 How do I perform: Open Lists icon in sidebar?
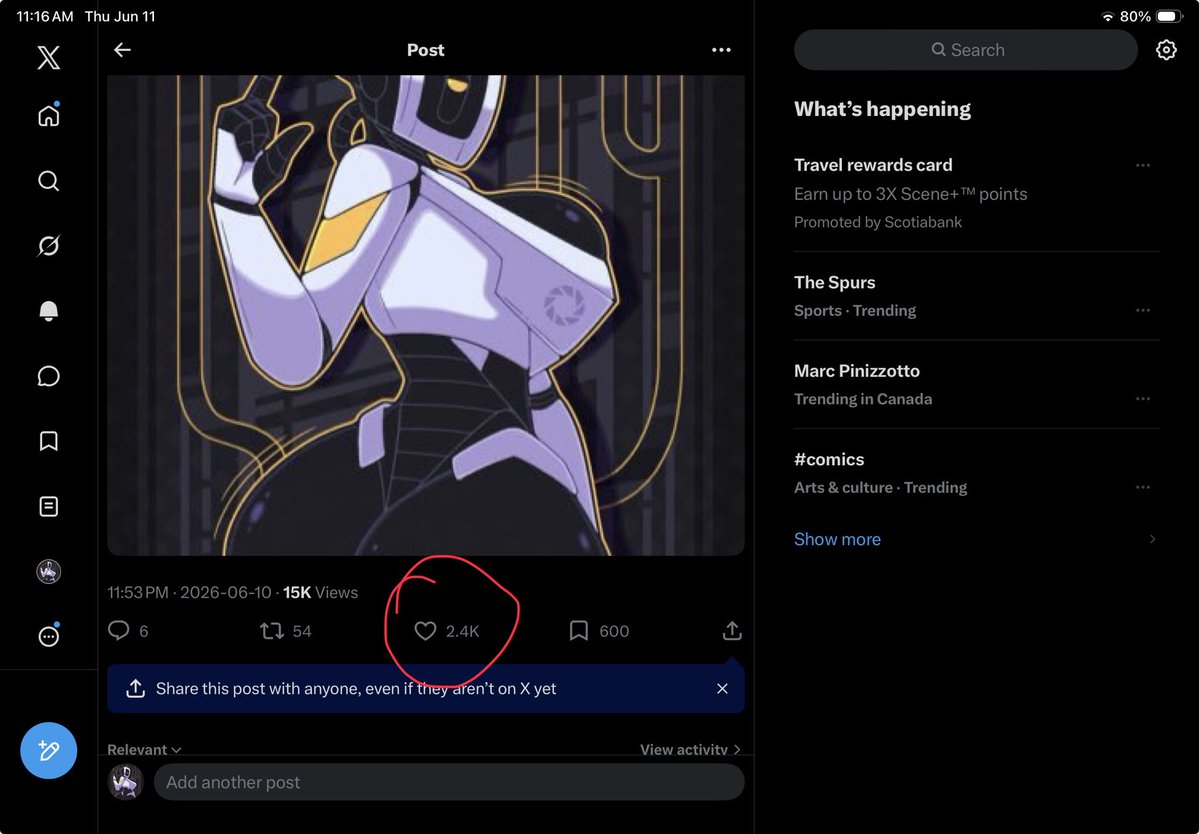click(48, 506)
